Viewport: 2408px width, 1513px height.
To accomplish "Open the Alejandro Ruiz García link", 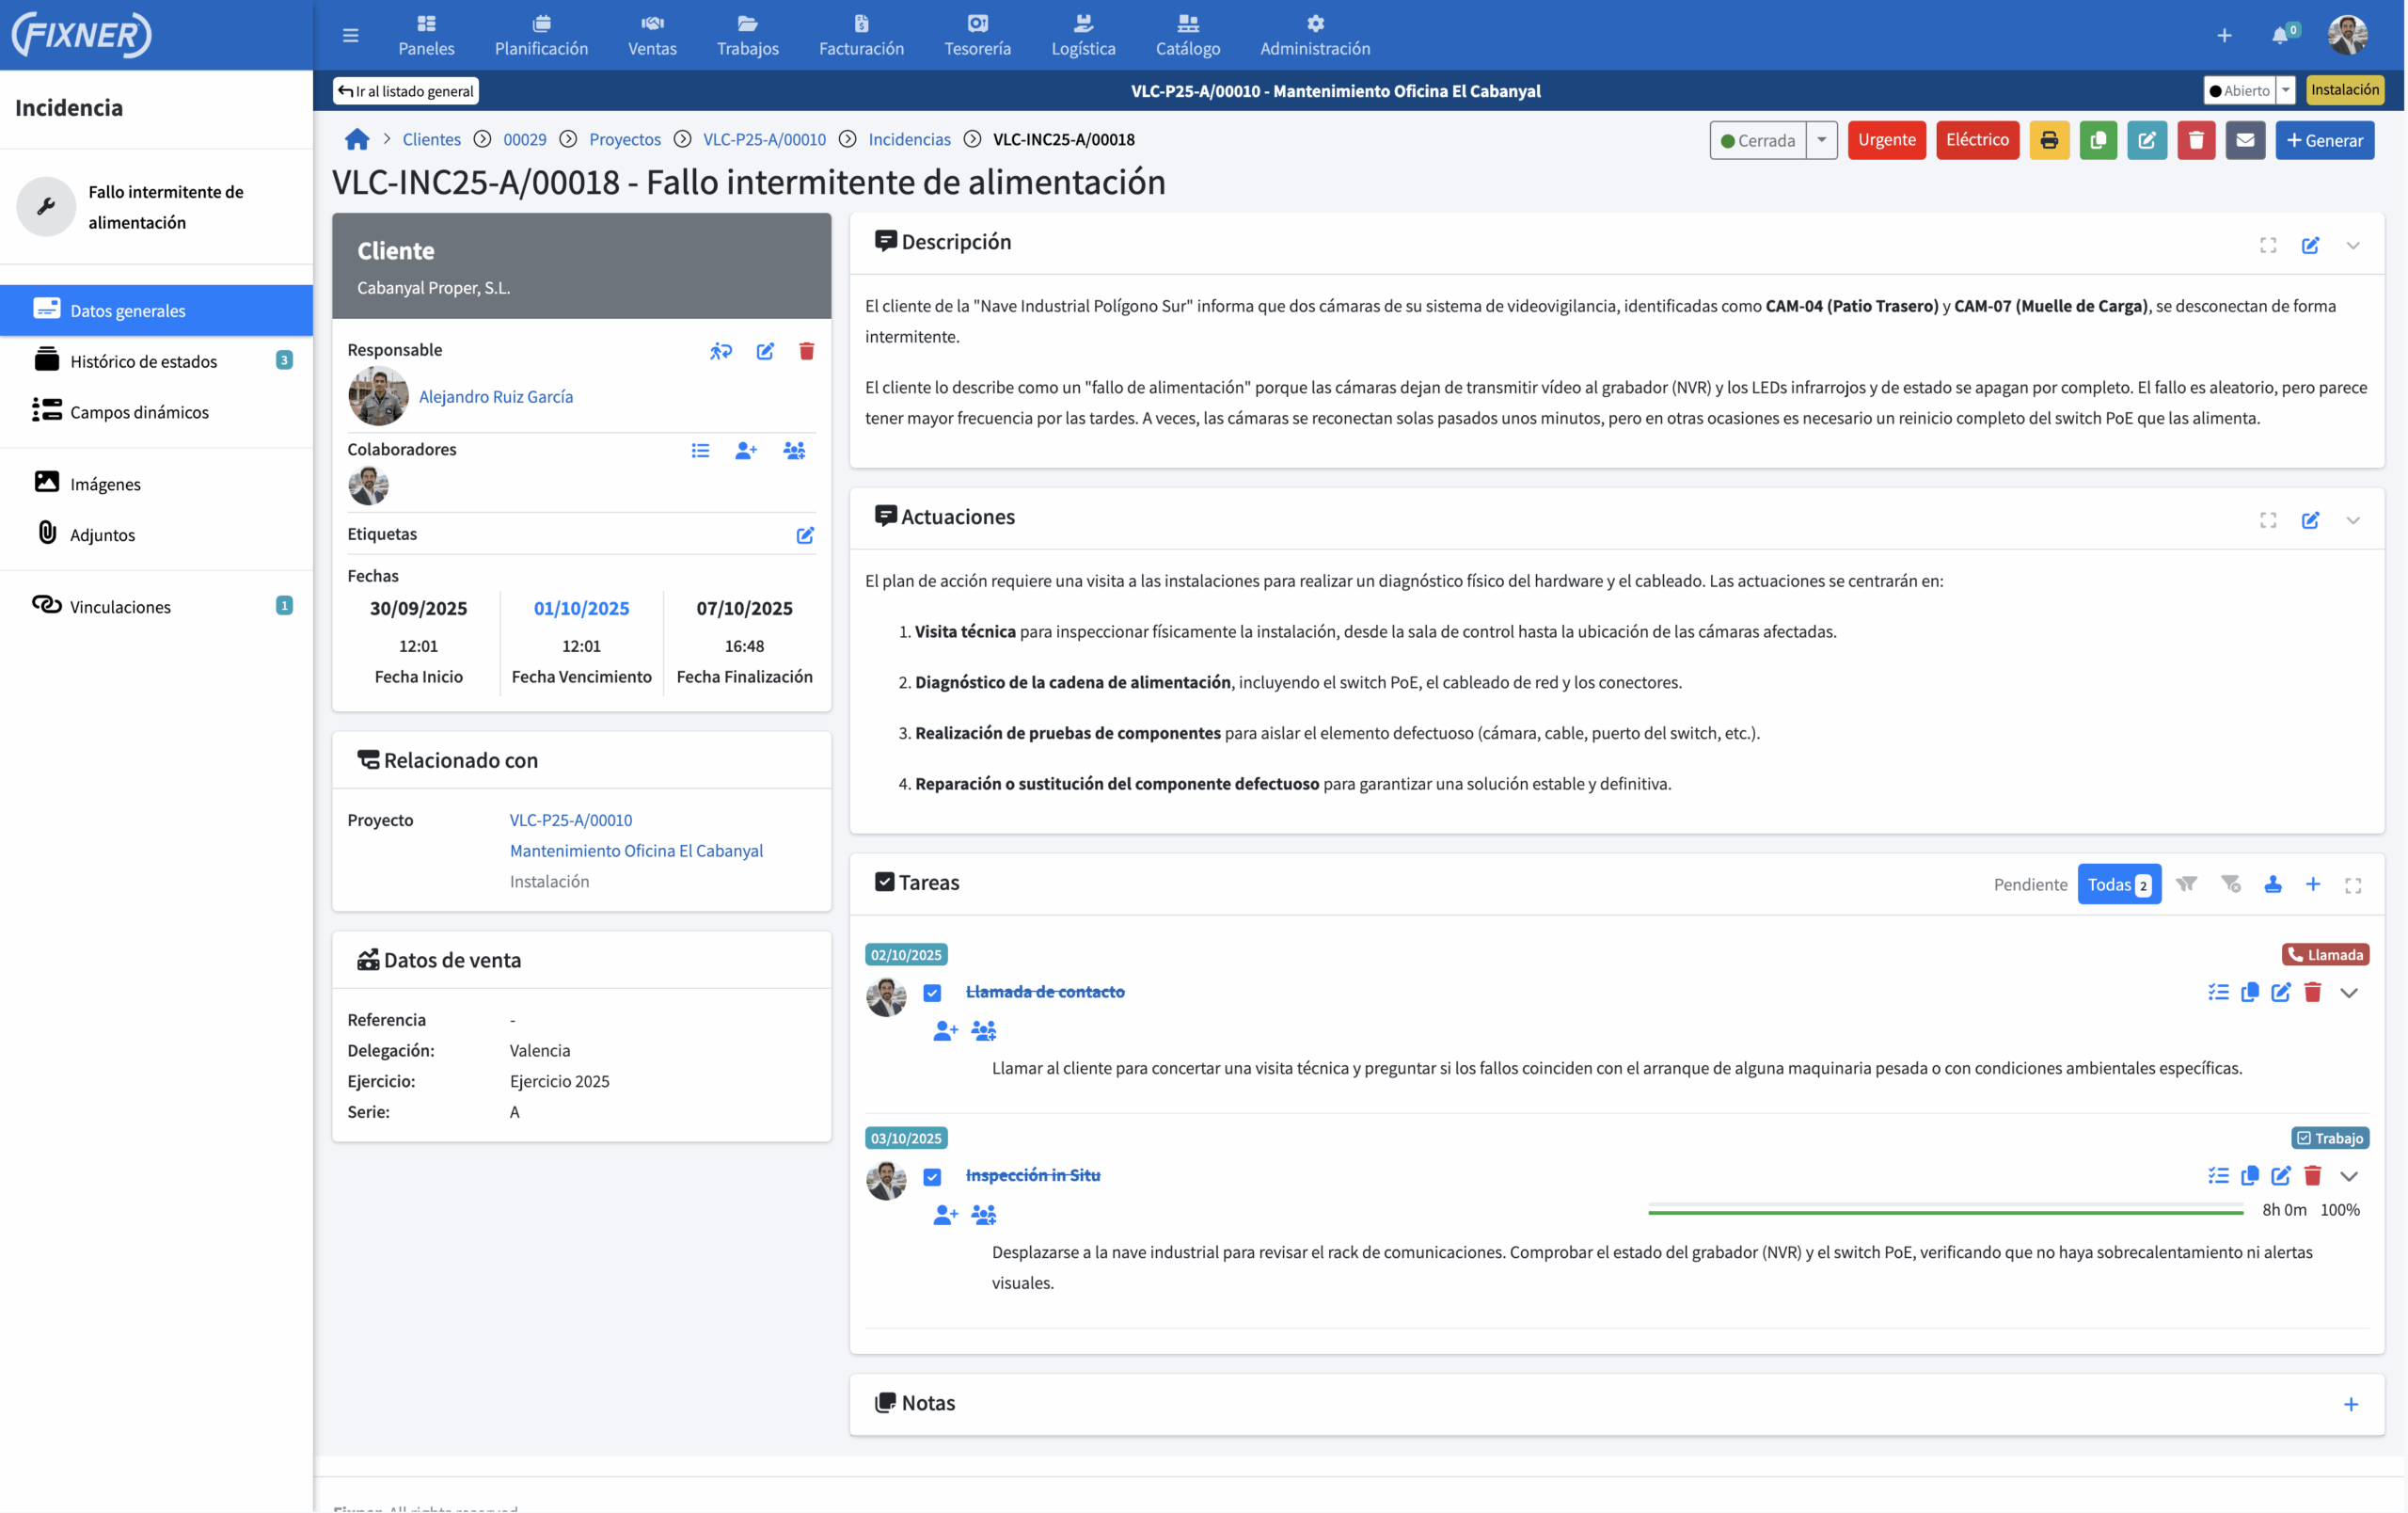I will 496,397.
